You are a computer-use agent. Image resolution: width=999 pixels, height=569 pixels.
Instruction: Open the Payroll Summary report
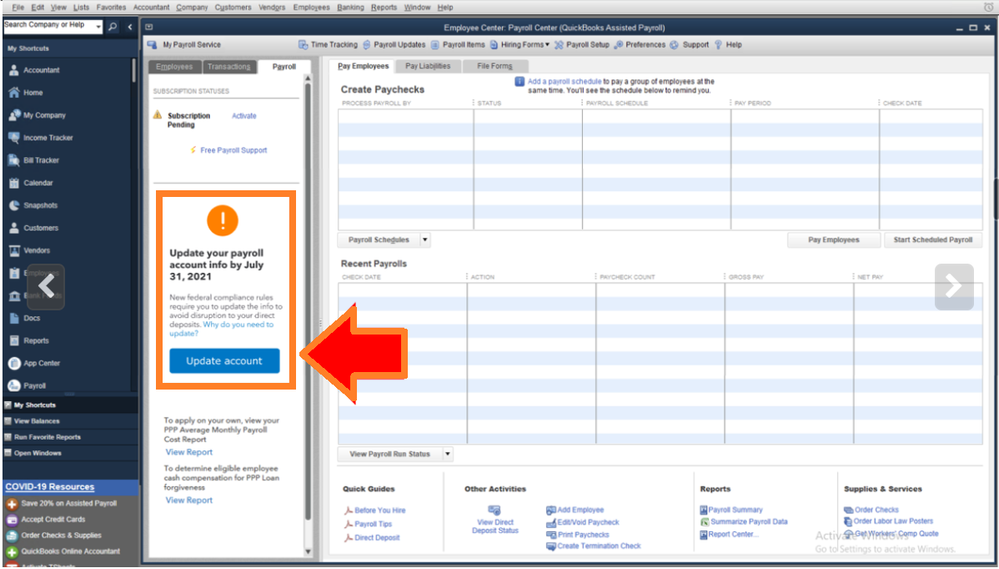(x=735, y=510)
